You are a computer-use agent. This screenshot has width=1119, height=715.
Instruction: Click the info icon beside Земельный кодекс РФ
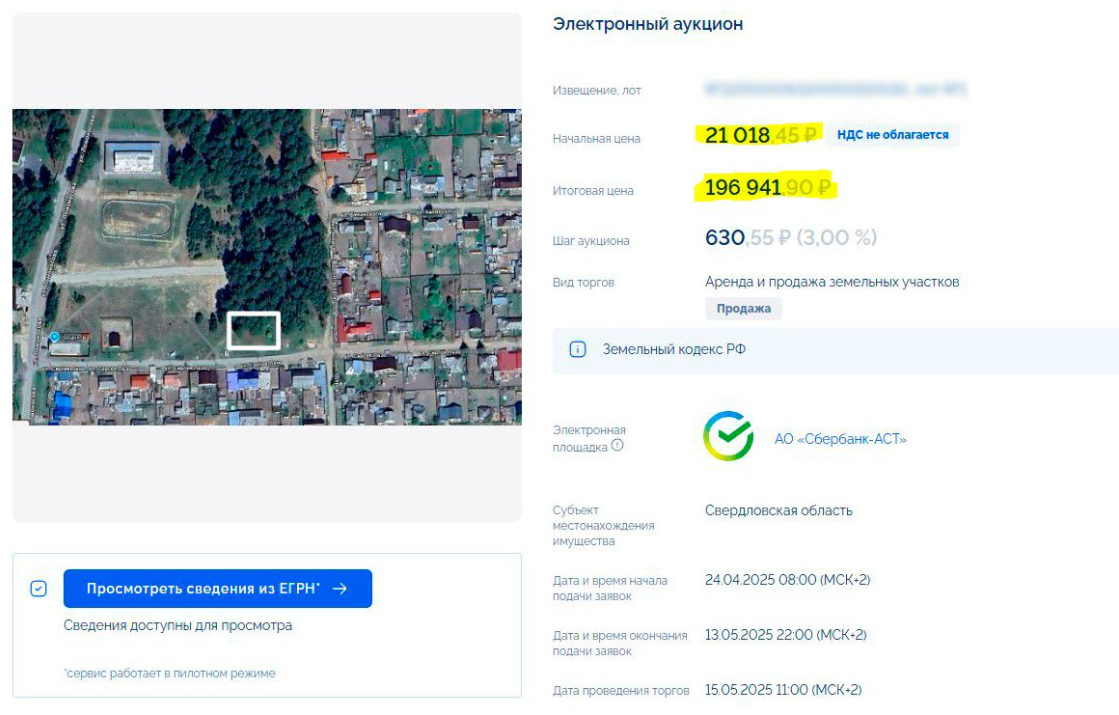577,350
